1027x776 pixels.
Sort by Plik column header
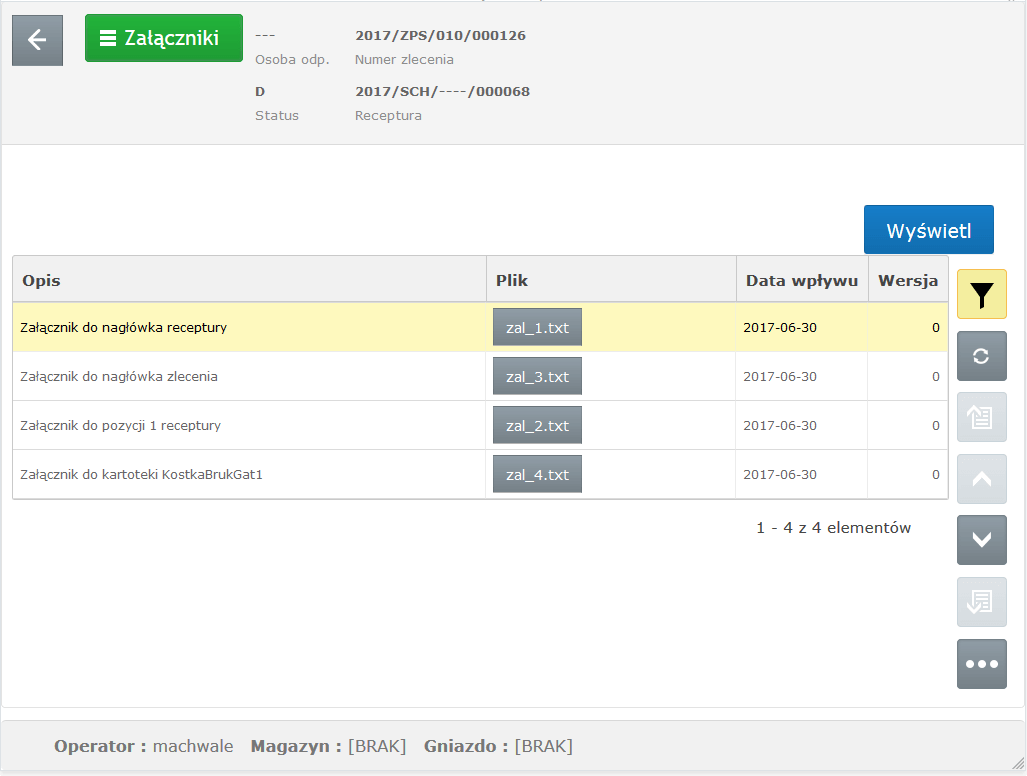click(611, 280)
